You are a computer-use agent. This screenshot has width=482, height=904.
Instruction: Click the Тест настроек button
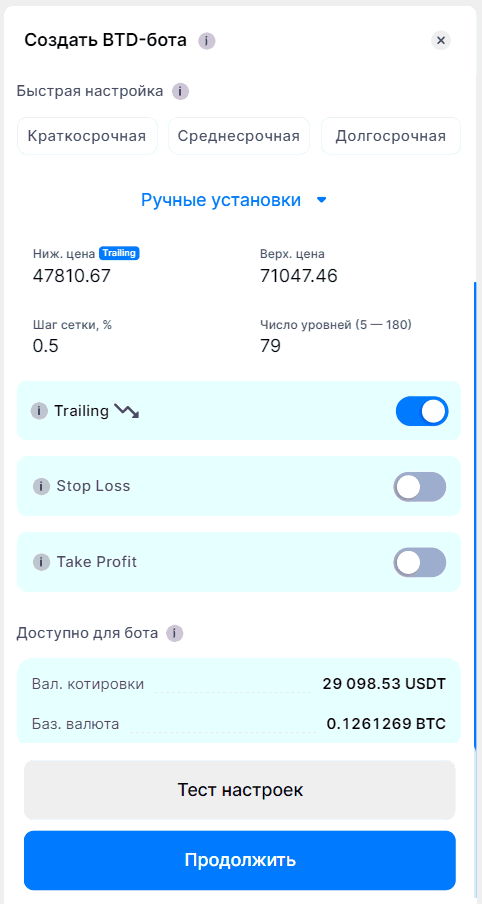click(x=240, y=790)
